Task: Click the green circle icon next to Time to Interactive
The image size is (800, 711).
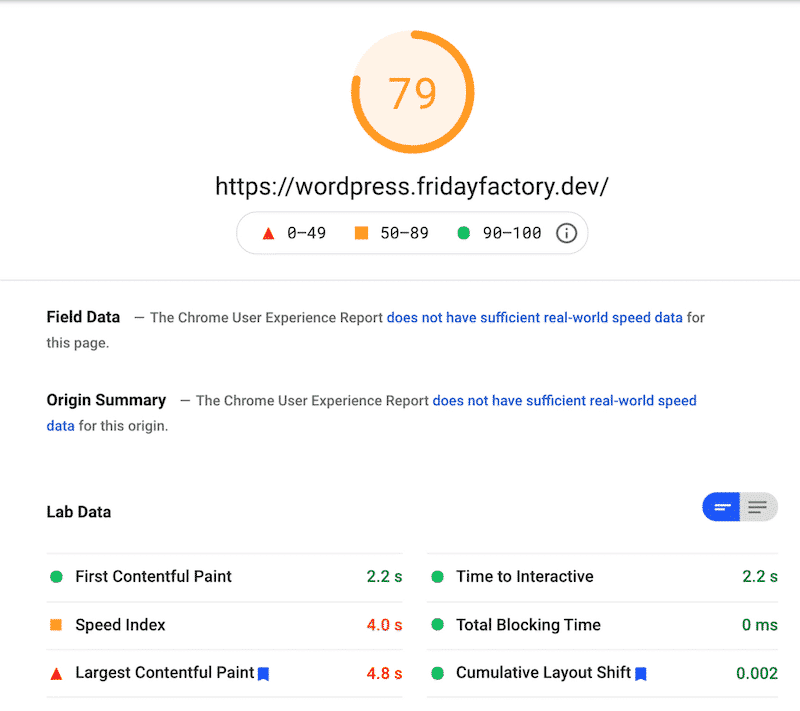Action: pyautogui.click(x=437, y=577)
